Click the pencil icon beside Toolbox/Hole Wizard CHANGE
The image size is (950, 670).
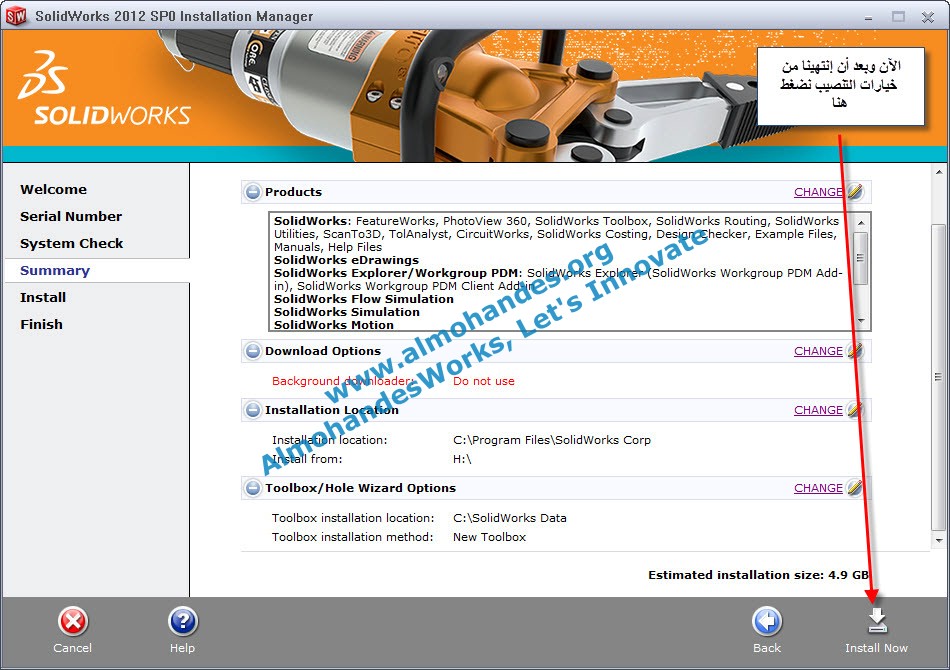(854, 488)
